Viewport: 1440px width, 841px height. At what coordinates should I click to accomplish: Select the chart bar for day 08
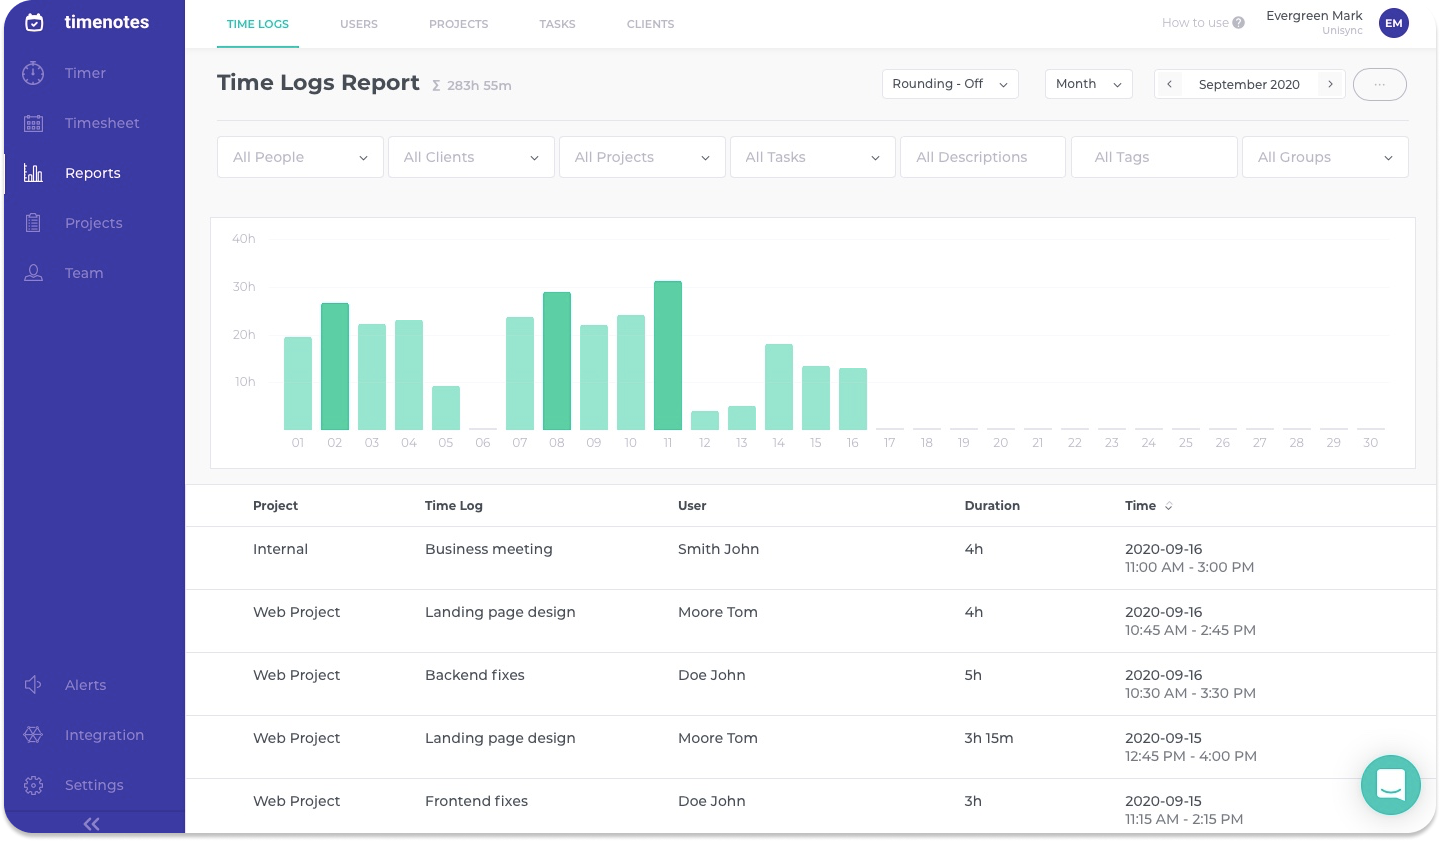click(x=557, y=361)
